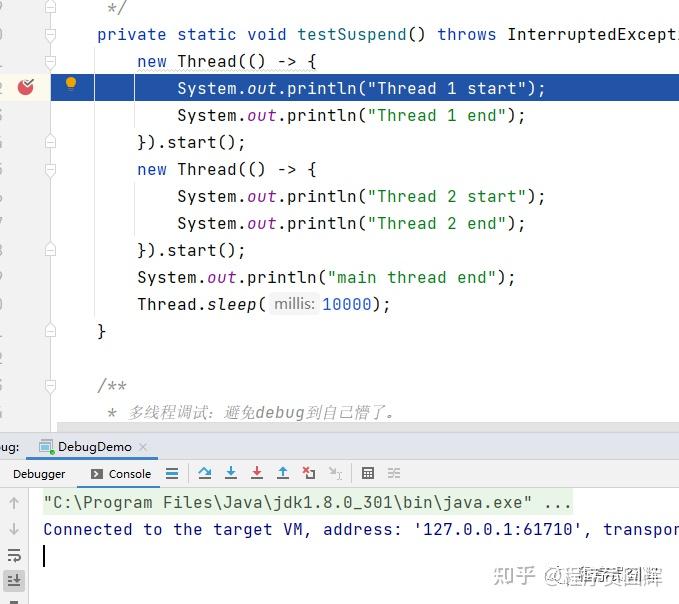The width and height of the screenshot is (679, 604).
Task: Click the Step Over debug icon
Action: [x=205, y=473]
